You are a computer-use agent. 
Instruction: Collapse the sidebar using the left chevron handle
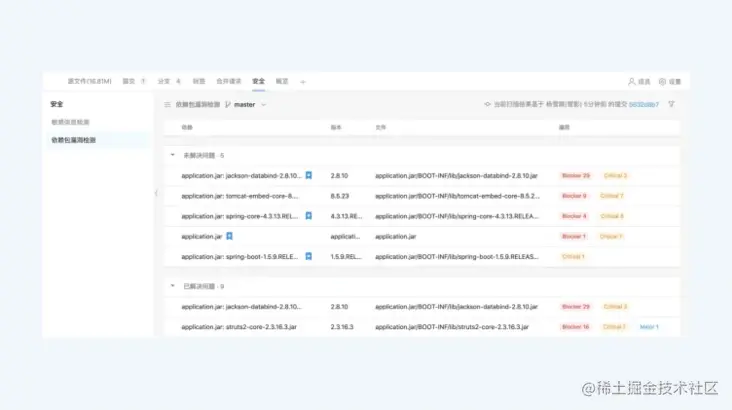point(156,193)
